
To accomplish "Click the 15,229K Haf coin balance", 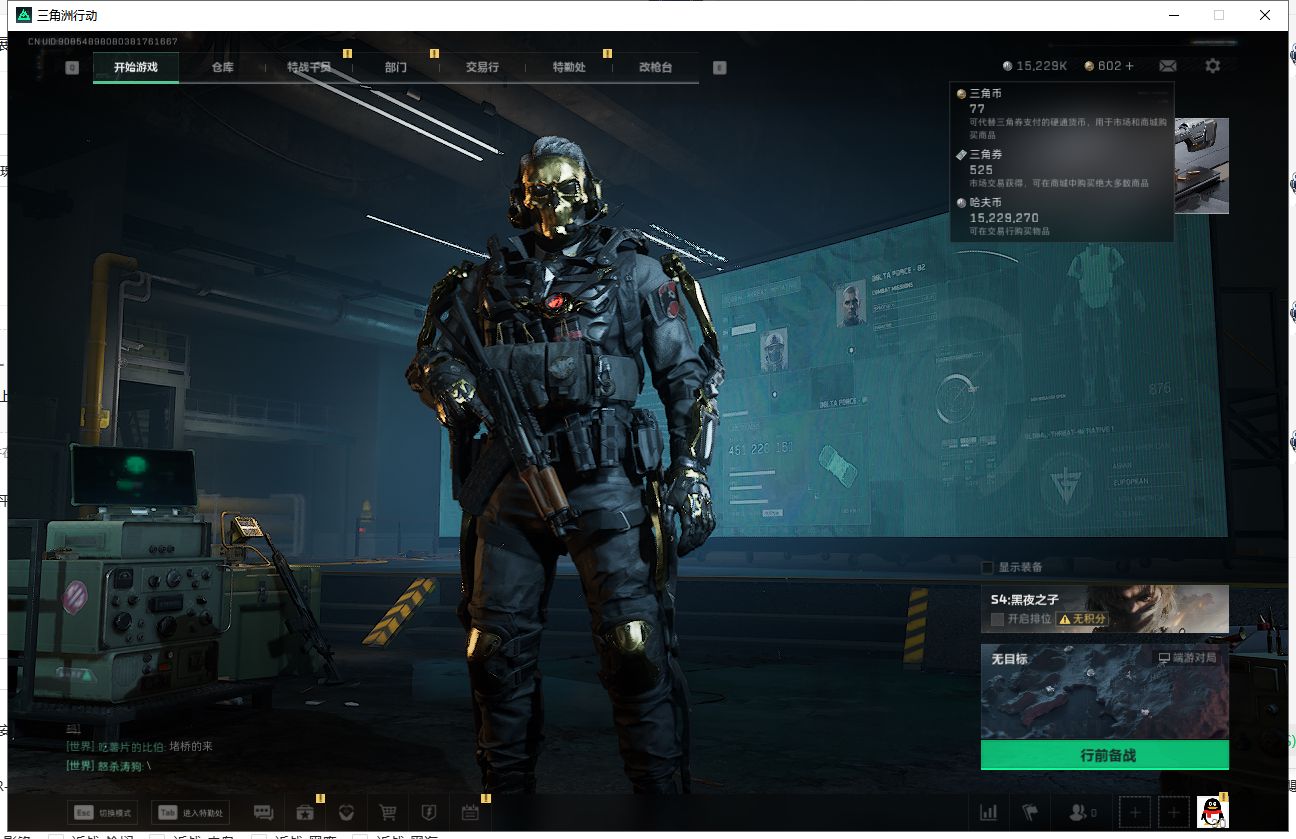I will point(1035,66).
